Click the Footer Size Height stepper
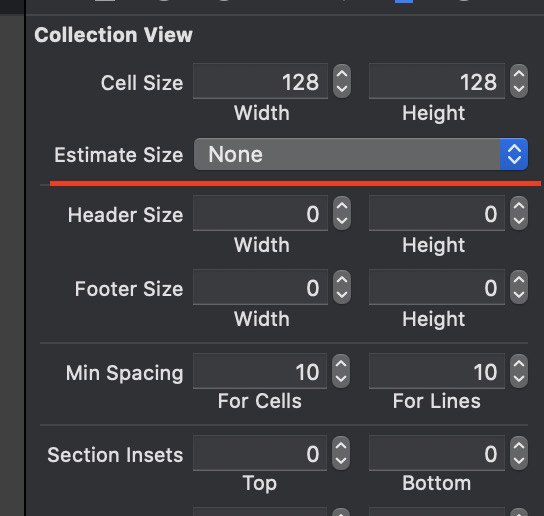 pyautogui.click(x=519, y=287)
